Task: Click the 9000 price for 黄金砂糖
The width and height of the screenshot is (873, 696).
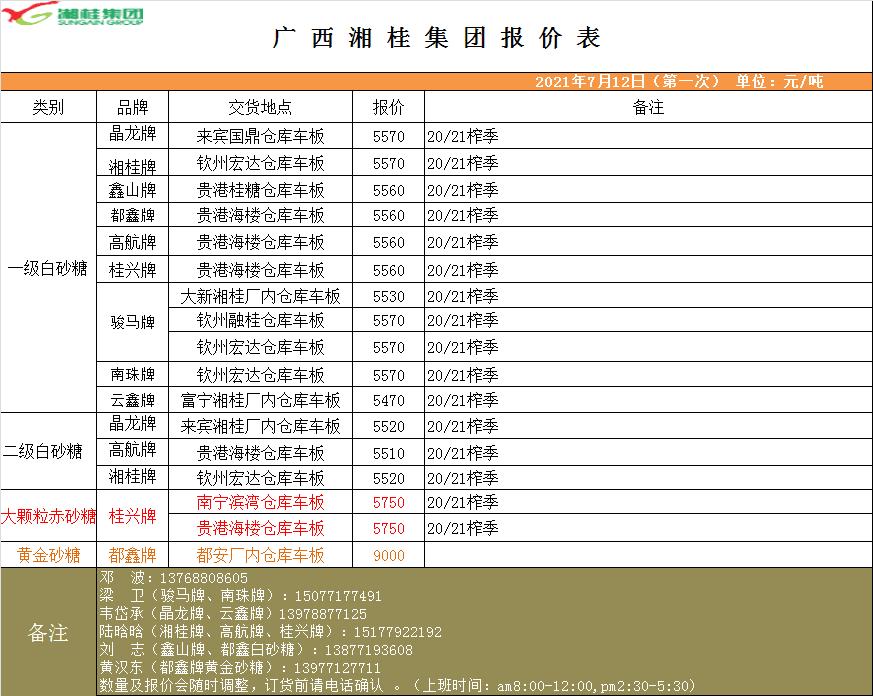Action: click(388, 555)
